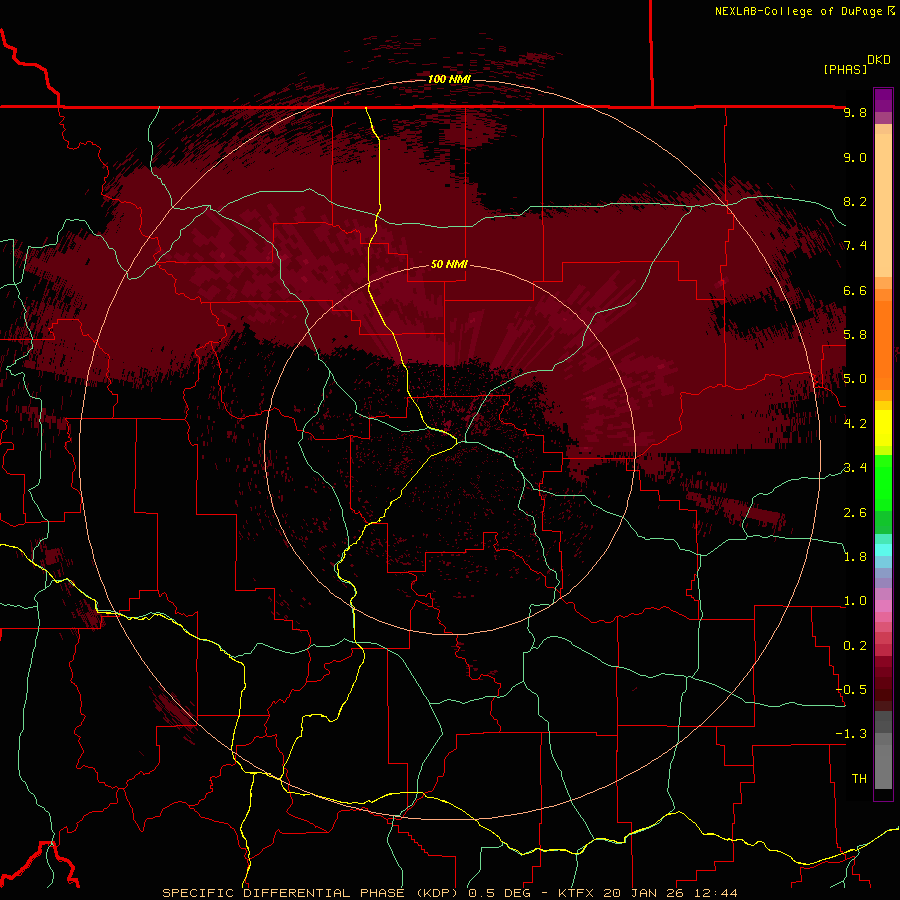
Task: Select the 9.8 value on color scale
Action: point(855,112)
